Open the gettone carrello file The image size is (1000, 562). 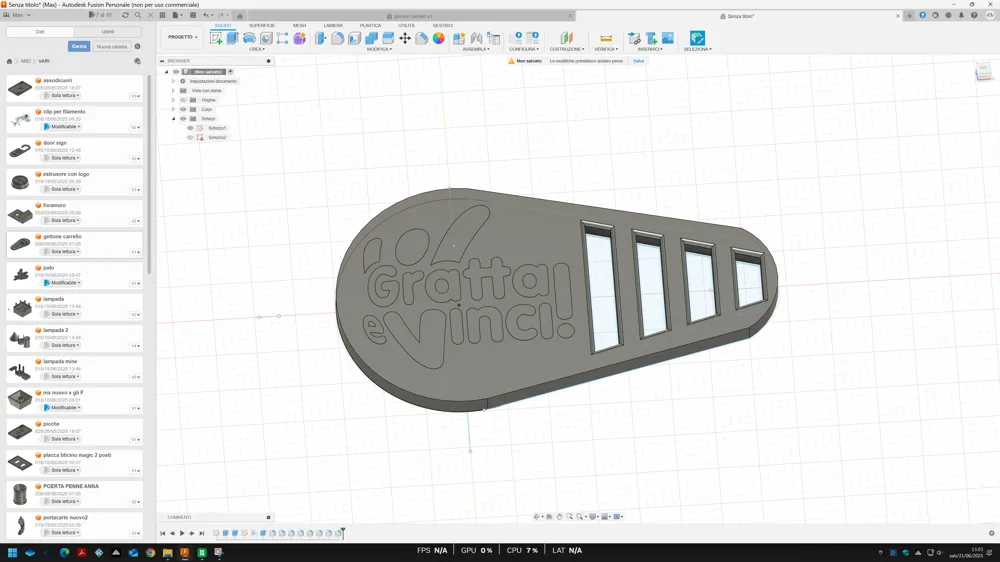(x=75, y=244)
